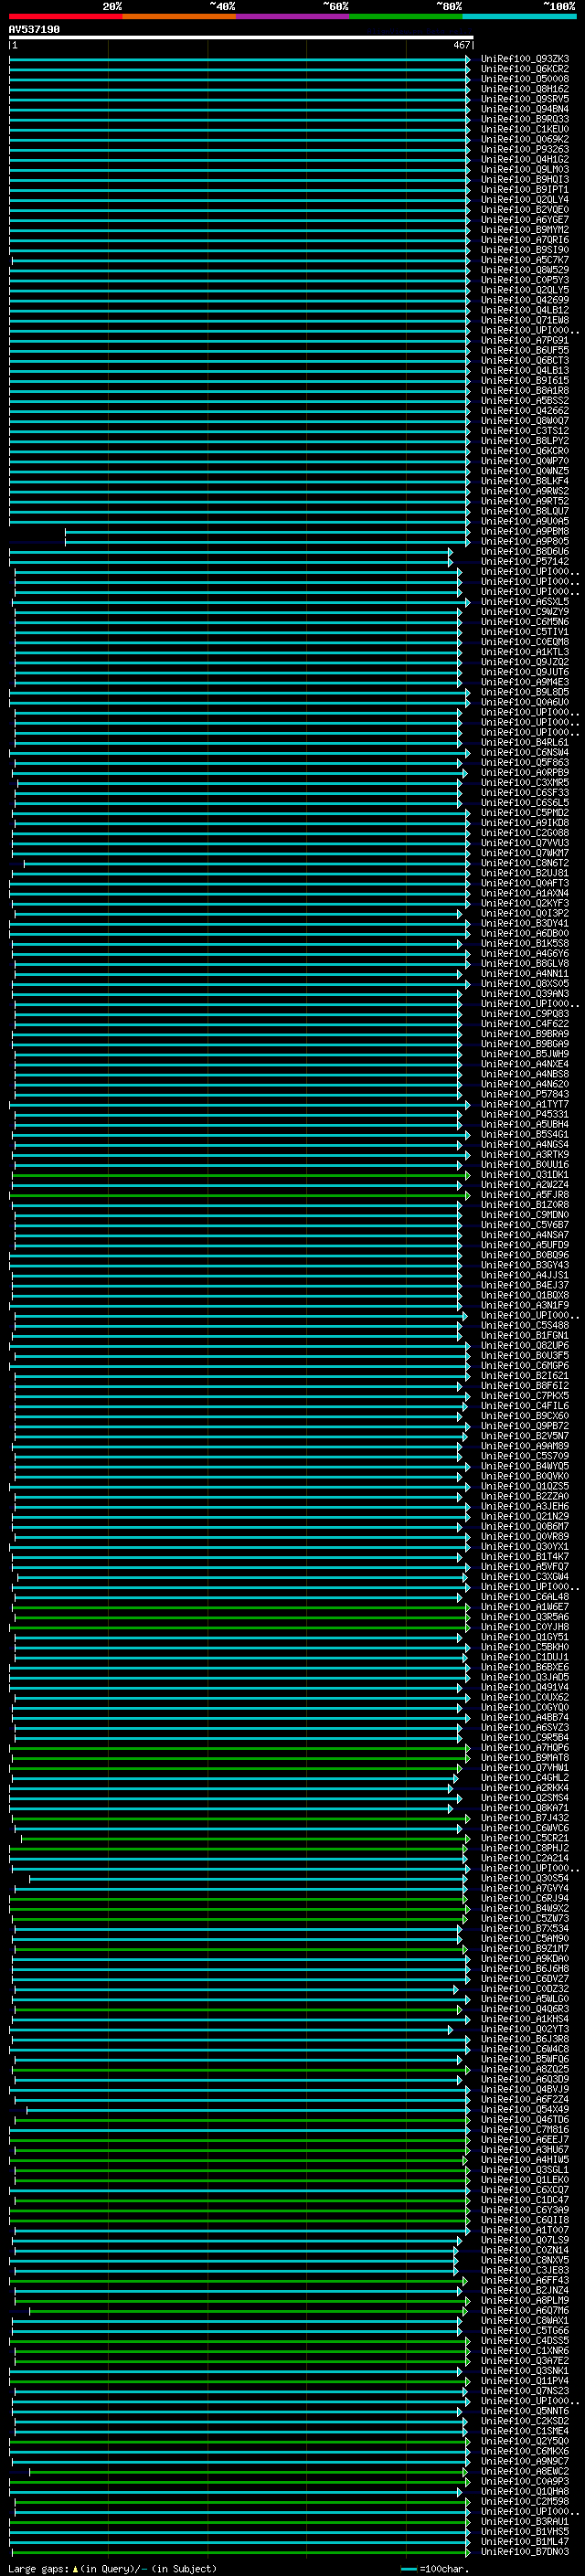Click the UniRef100_C9WZY9 hit name
This screenshot has width=585, height=2576.
525,611
